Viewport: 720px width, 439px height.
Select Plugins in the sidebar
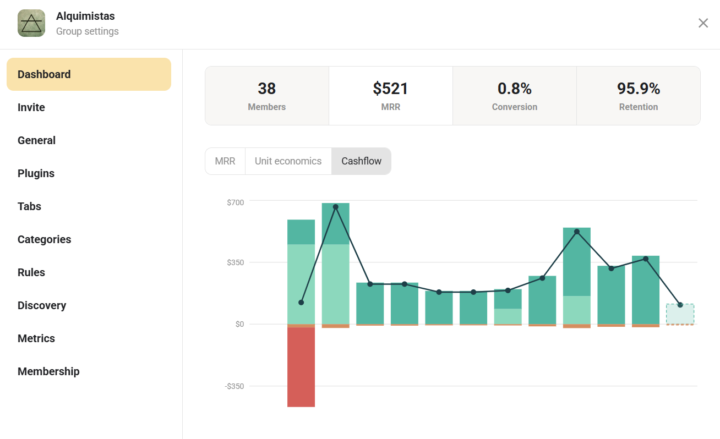tap(36, 173)
